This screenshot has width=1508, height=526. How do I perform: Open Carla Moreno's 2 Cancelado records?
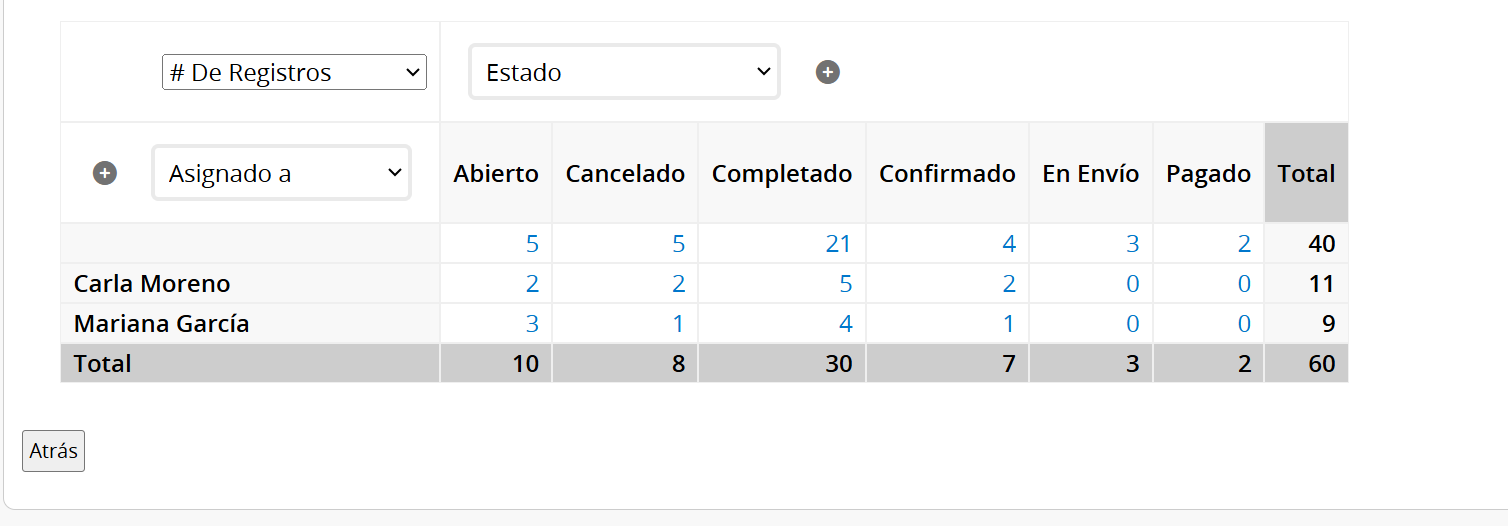pyautogui.click(x=678, y=284)
